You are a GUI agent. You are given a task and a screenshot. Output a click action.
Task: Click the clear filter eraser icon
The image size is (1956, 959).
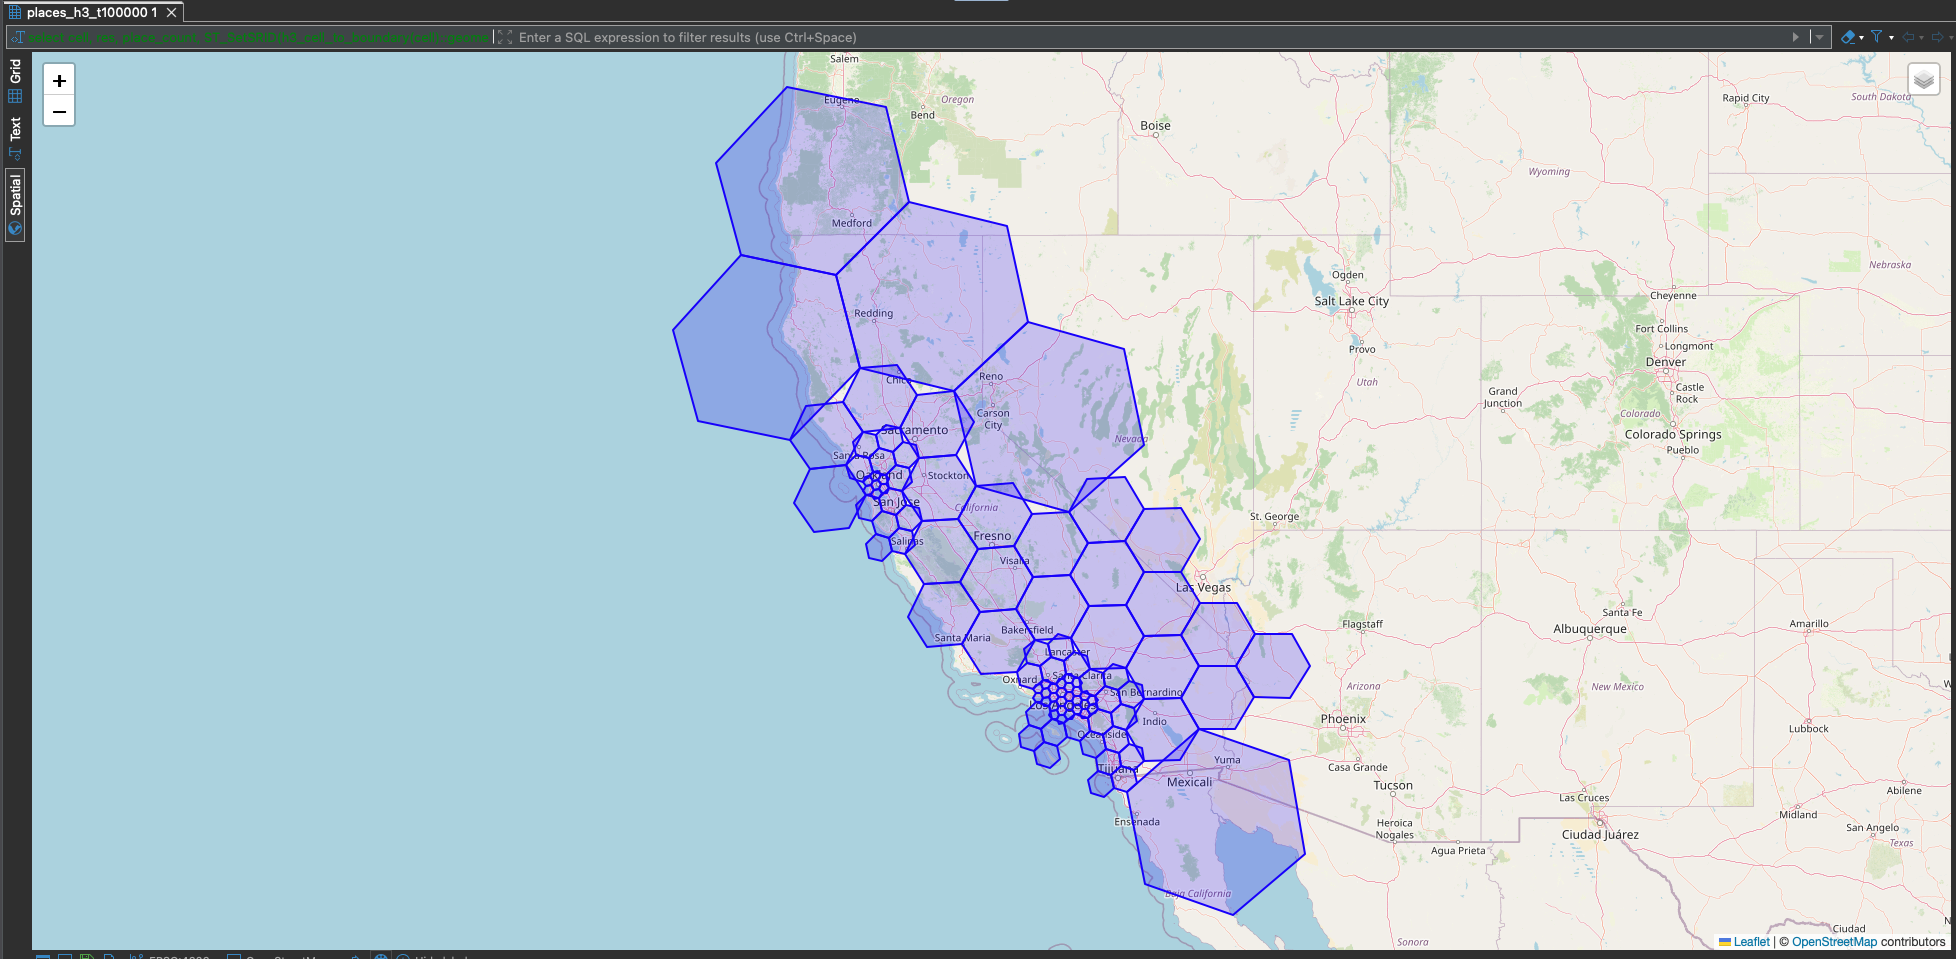(1847, 37)
